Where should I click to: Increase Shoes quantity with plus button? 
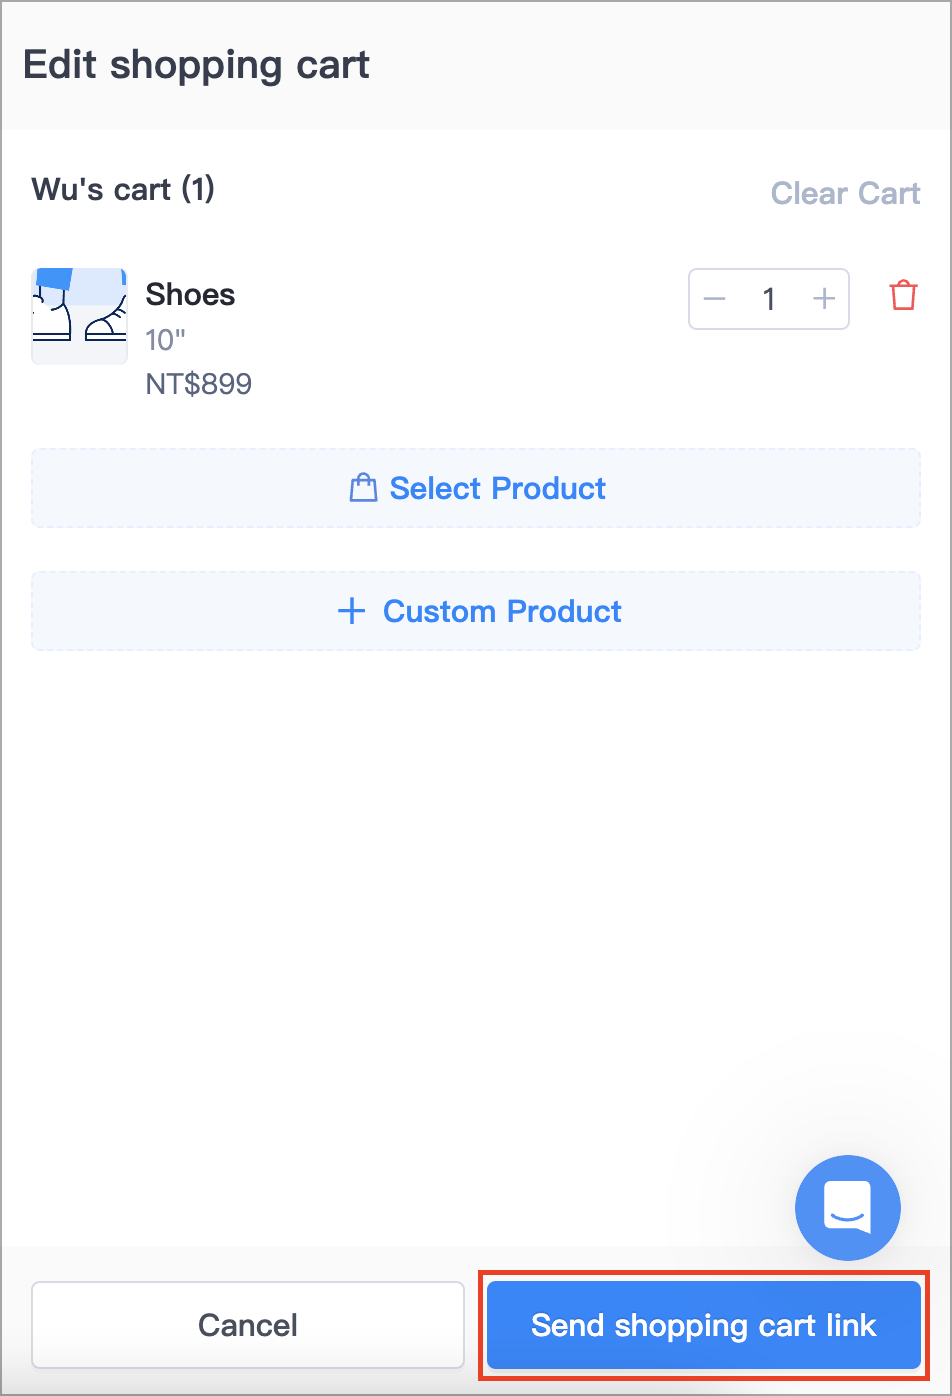824,299
